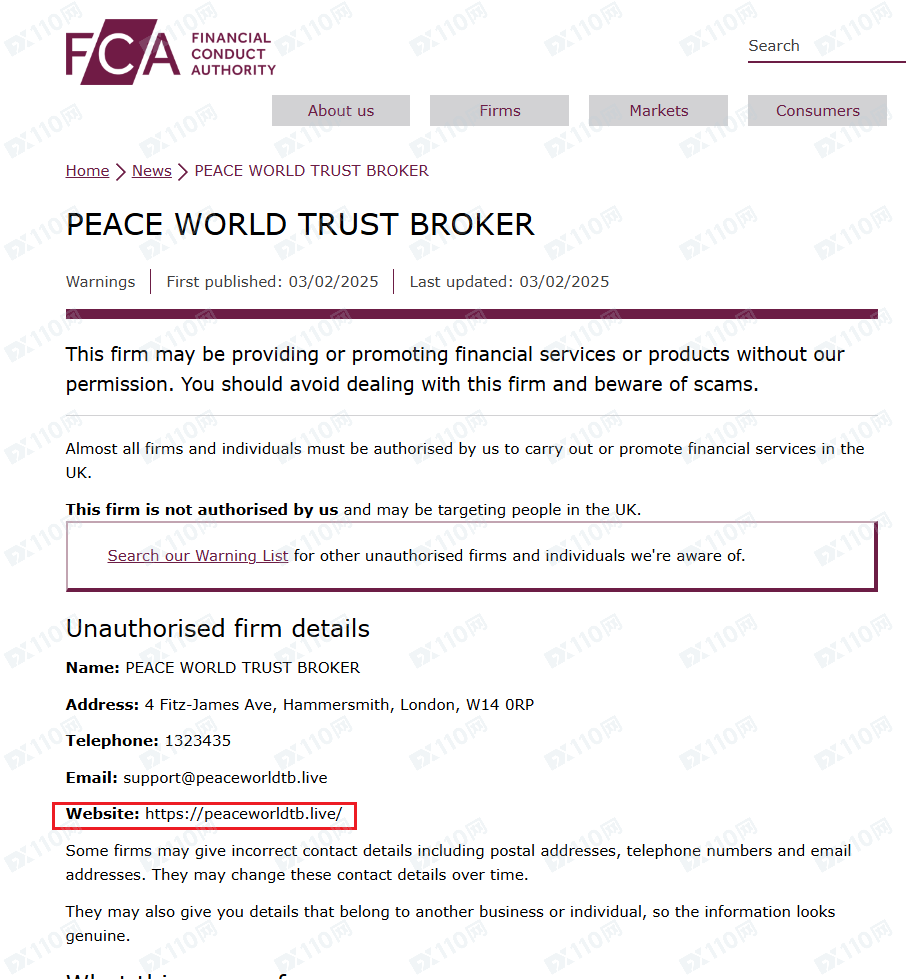Open the Firms menu

[x=500, y=111]
